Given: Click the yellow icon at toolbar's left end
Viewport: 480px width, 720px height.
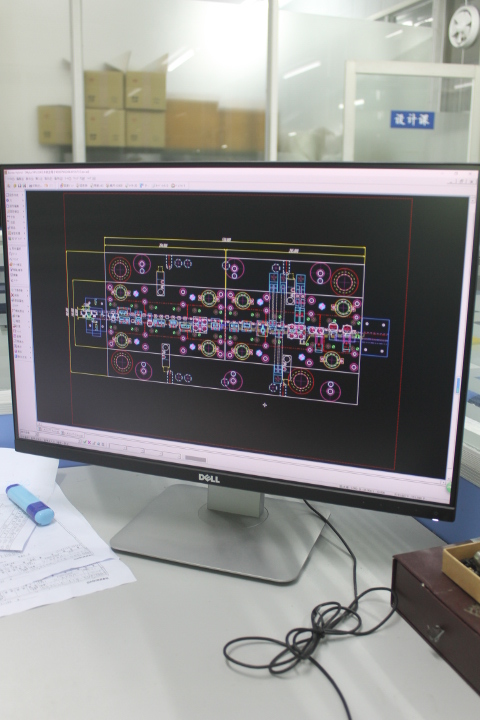Looking at the screenshot, I should click(x=15, y=186).
